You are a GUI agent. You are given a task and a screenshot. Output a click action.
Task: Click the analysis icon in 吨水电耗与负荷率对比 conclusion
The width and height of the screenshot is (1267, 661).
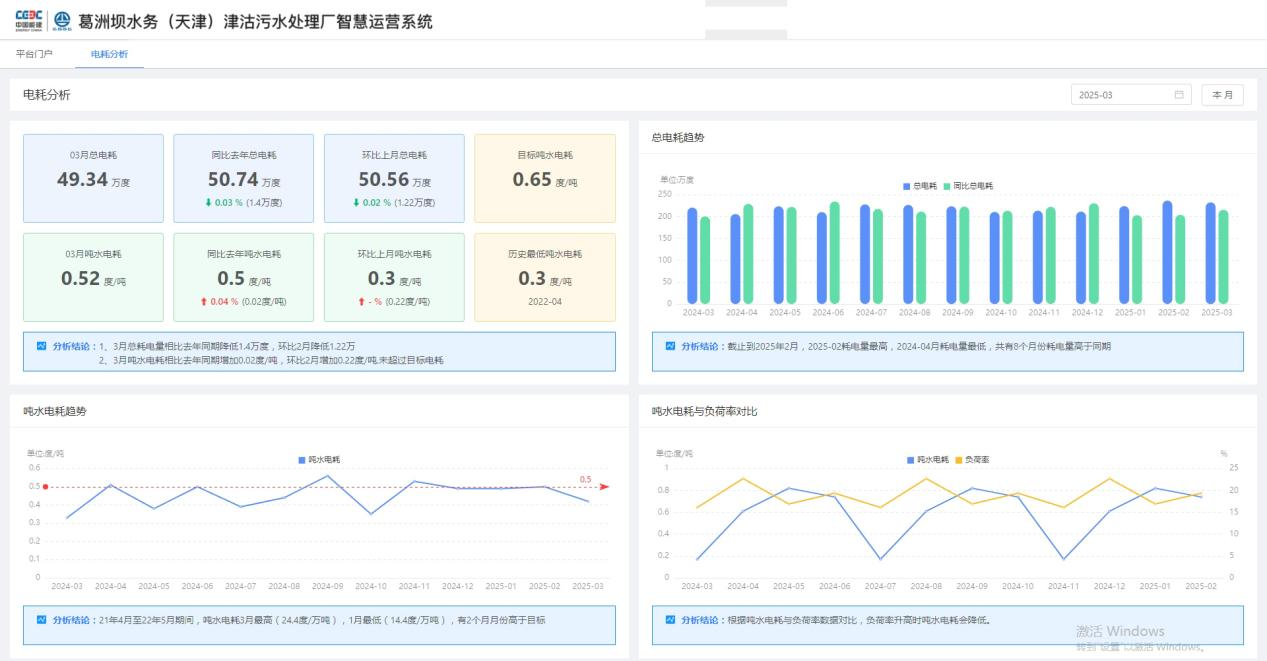click(670, 620)
